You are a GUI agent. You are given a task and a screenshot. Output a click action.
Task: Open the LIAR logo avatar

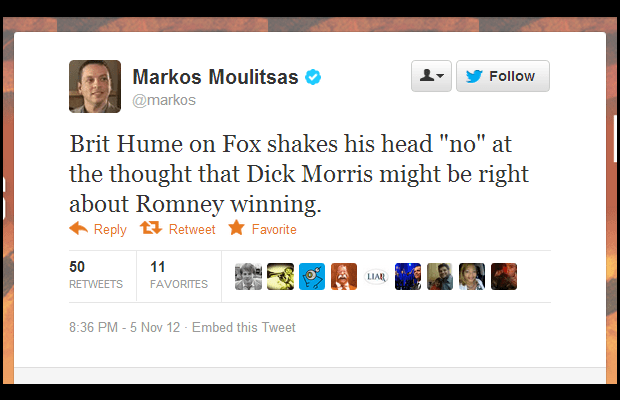tap(376, 277)
